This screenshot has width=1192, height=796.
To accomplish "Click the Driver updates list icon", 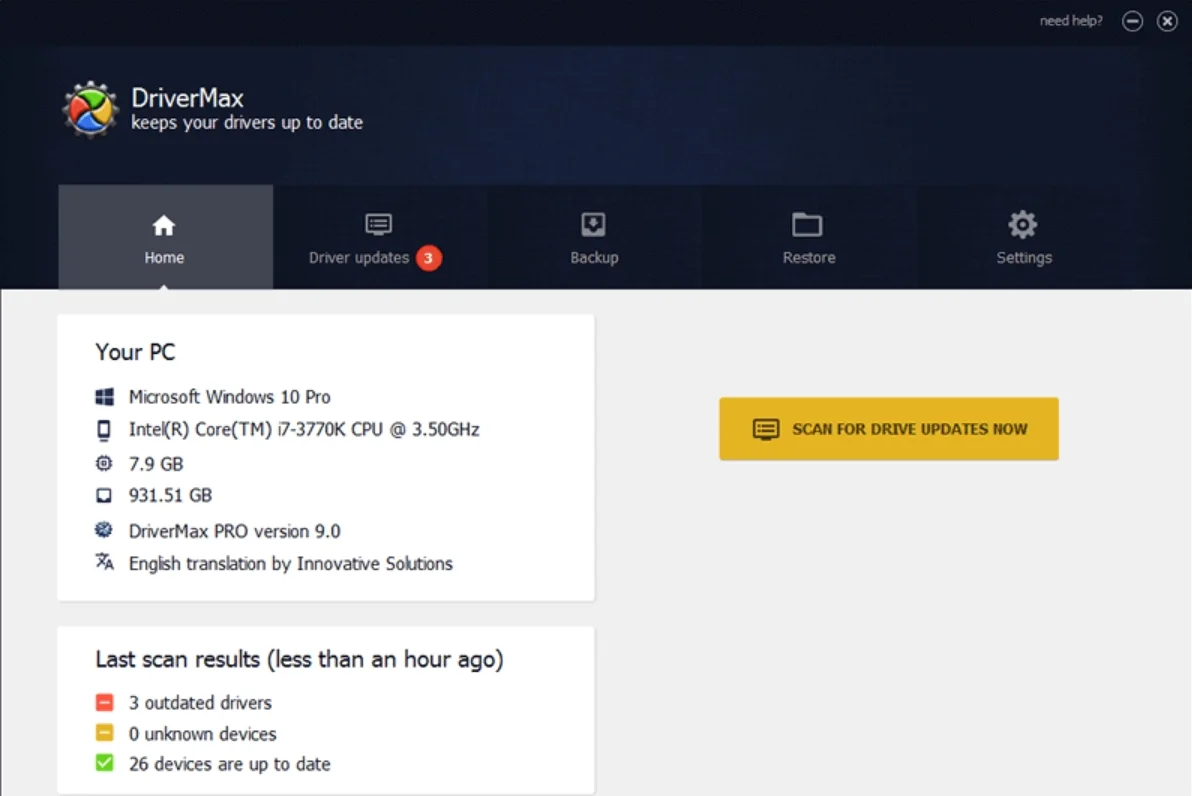I will [x=379, y=224].
